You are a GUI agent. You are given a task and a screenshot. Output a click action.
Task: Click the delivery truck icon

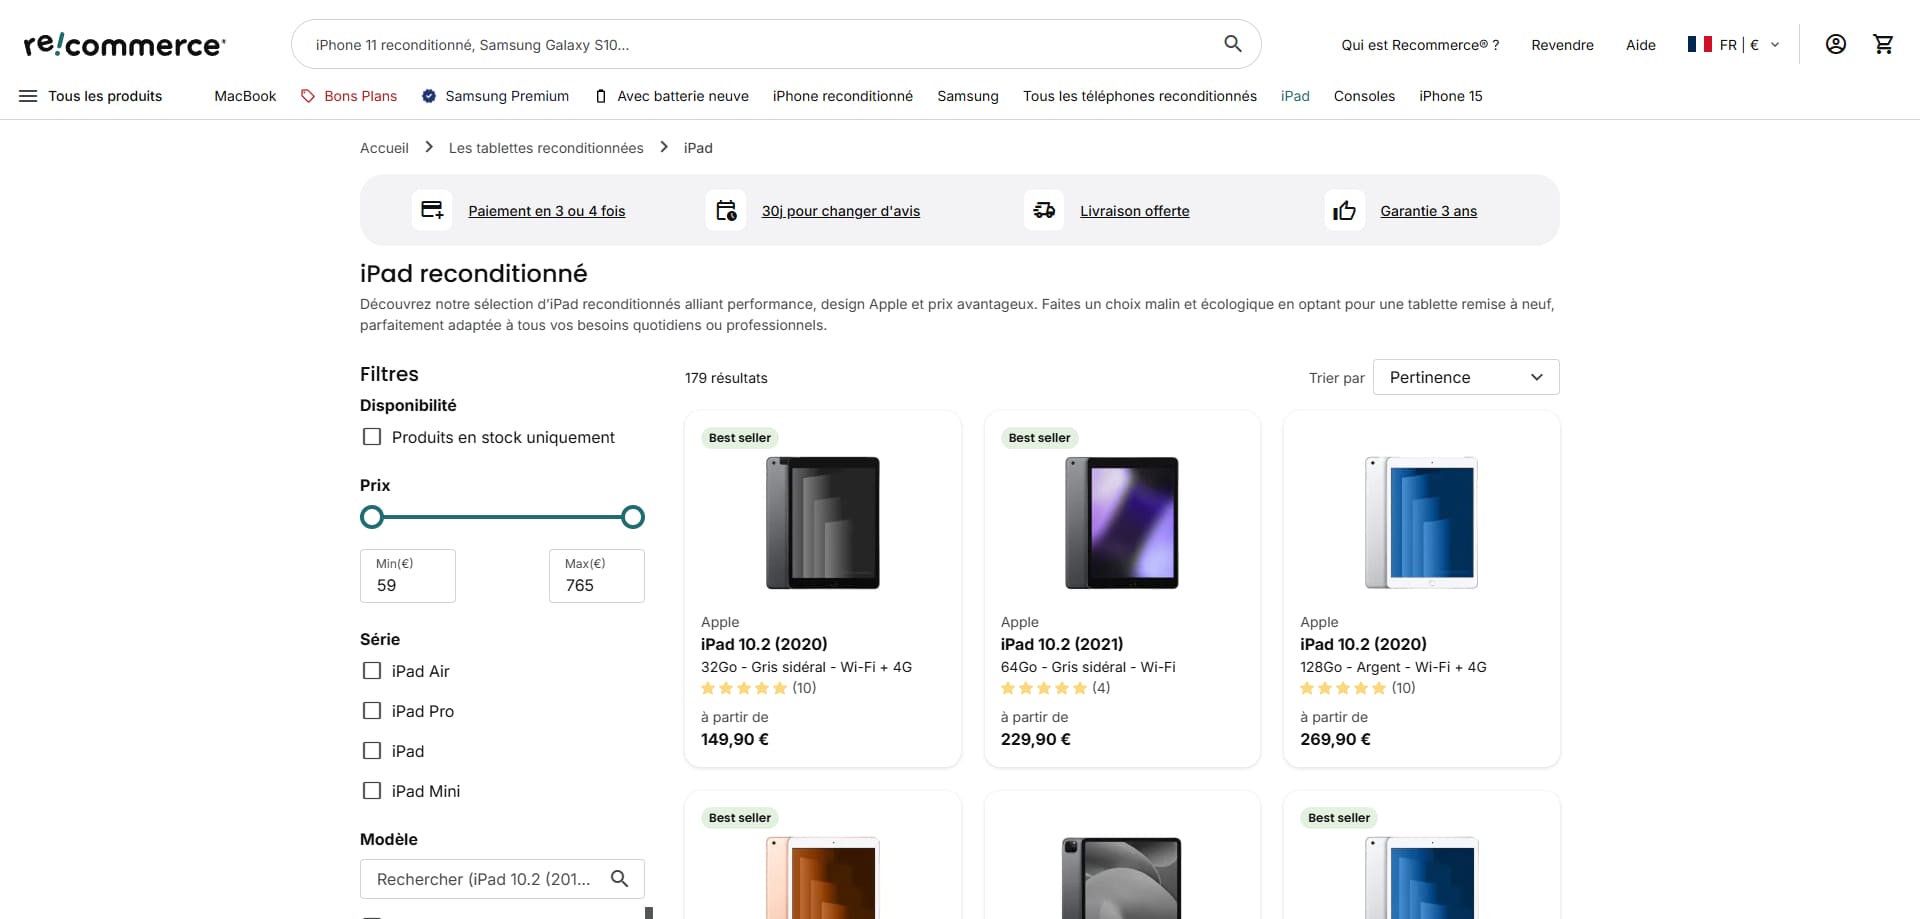click(x=1044, y=210)
